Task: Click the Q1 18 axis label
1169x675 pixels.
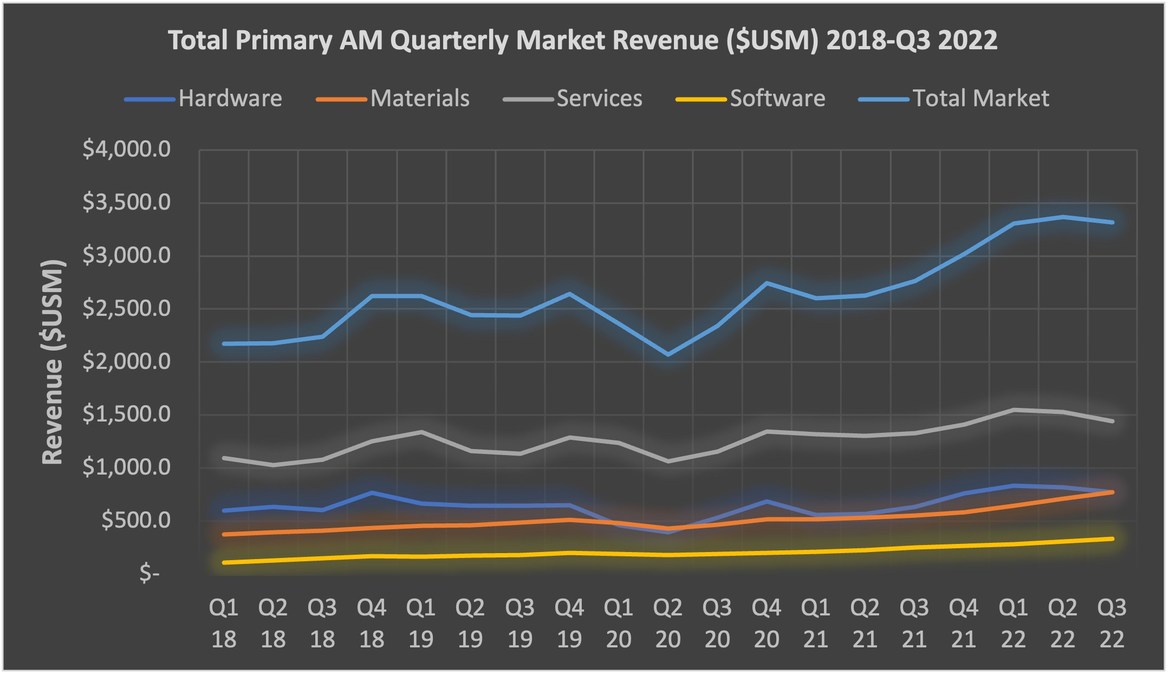Action: 224,624
